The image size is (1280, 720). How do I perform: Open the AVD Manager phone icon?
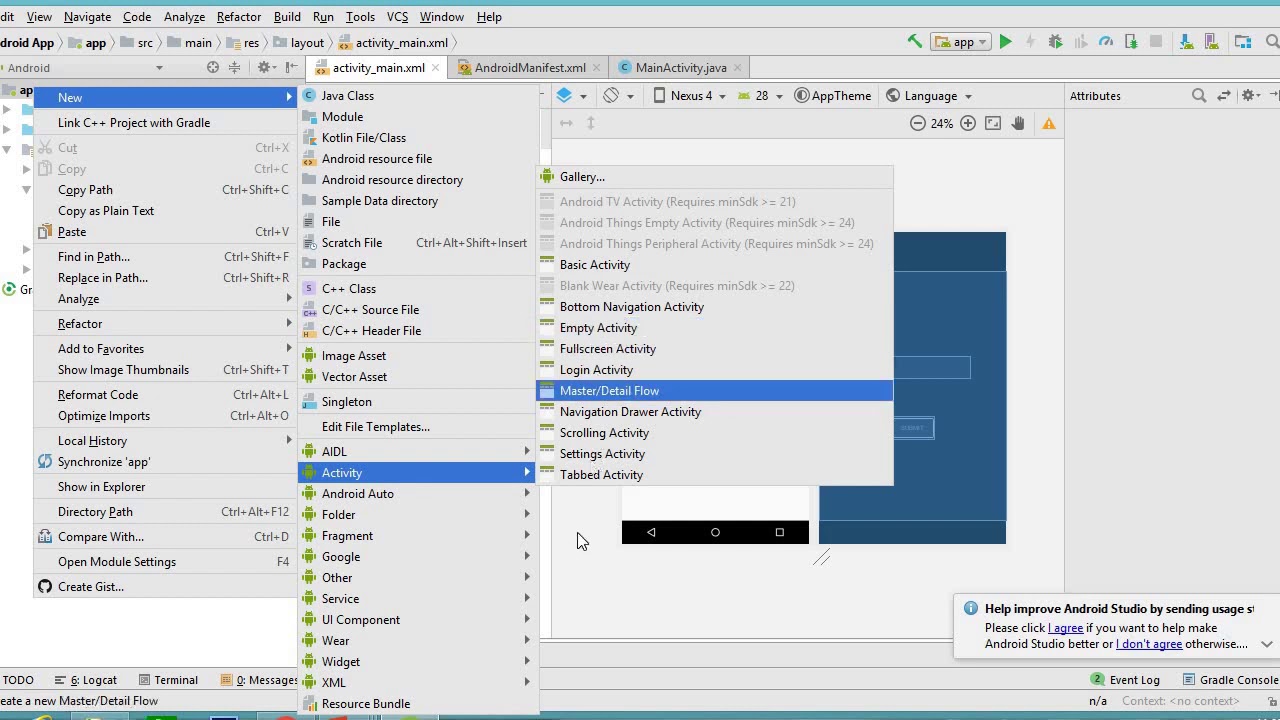(x=1213, y=42)
